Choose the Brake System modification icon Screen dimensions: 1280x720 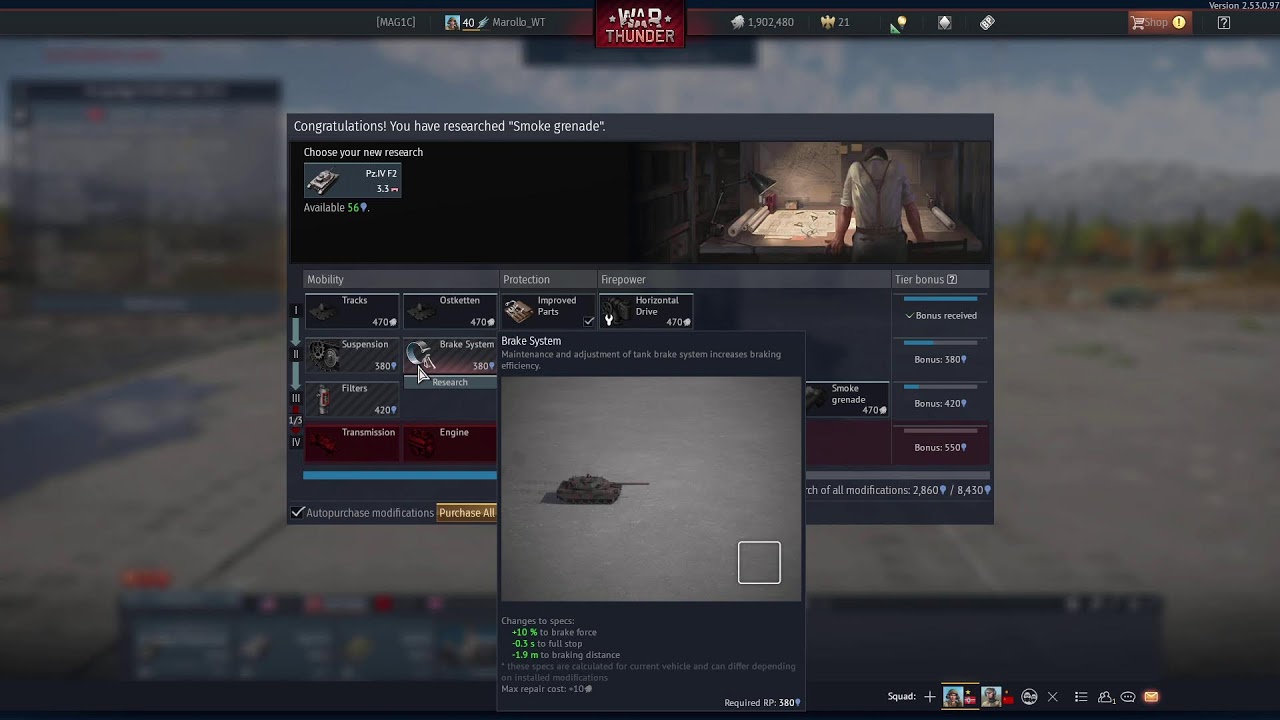coord(420,355)
